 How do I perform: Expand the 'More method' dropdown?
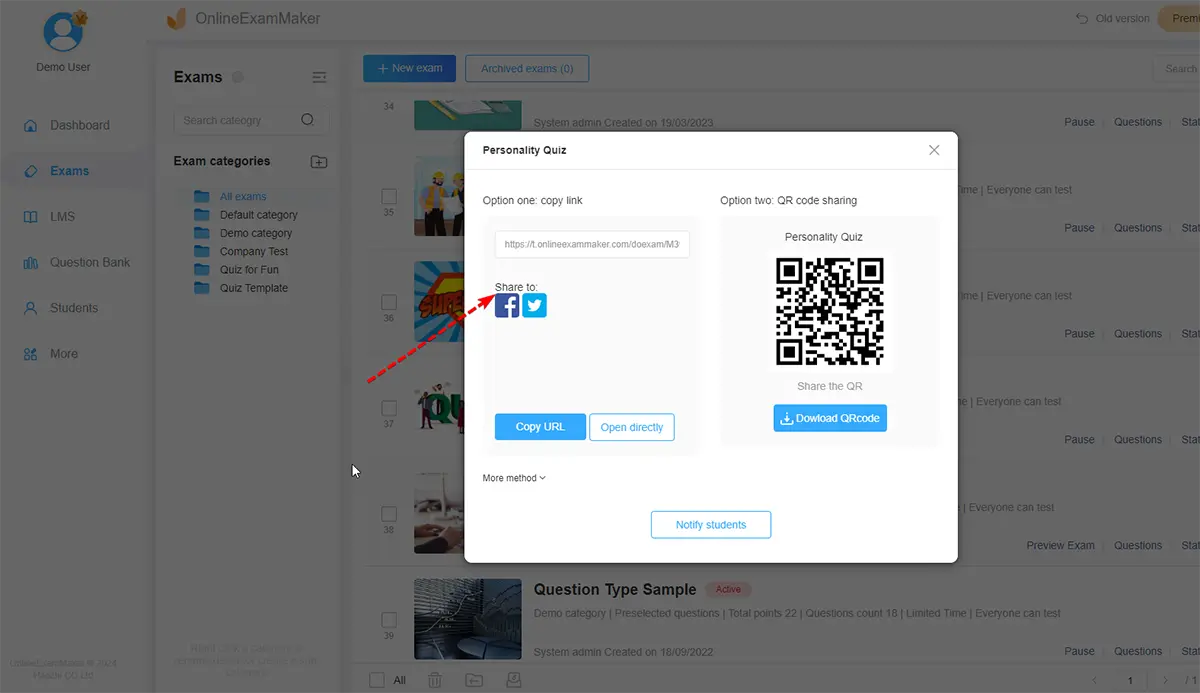pyautogui.click(x=514, y=478)
